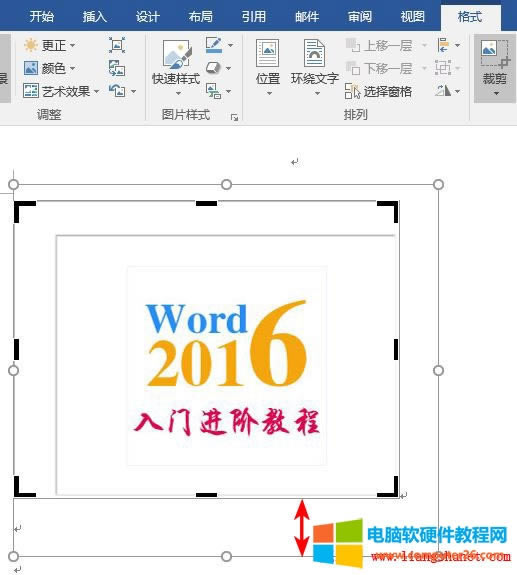Click the top-center black crop handle

[206, 203]
